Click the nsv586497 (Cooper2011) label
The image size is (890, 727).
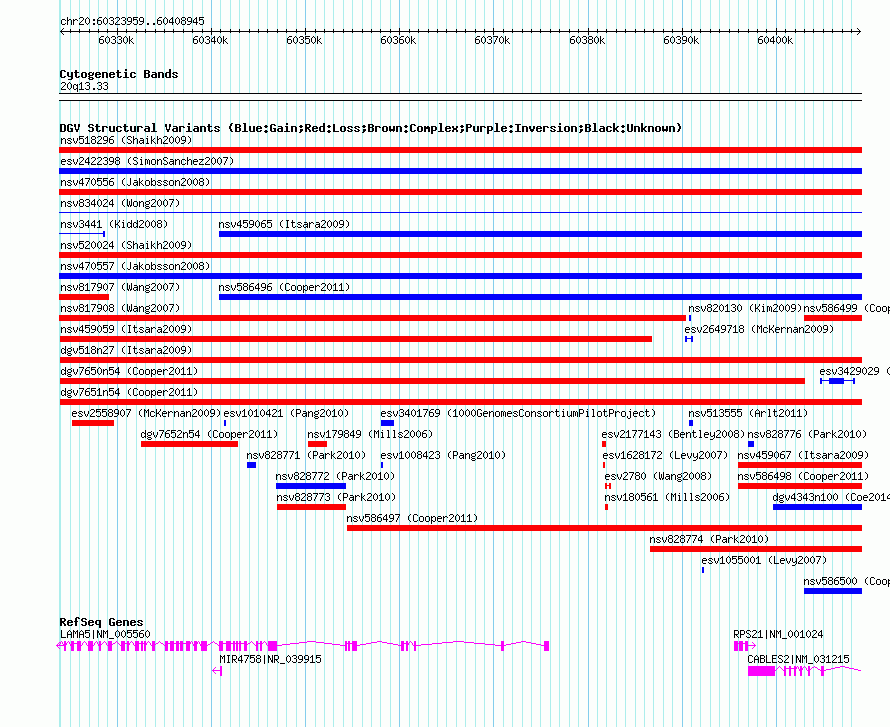tap(412, 518)
